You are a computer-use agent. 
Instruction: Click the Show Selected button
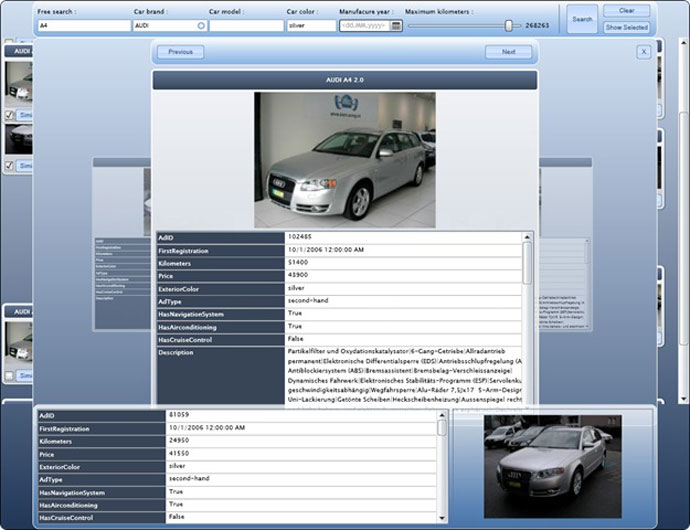(626, 27)
